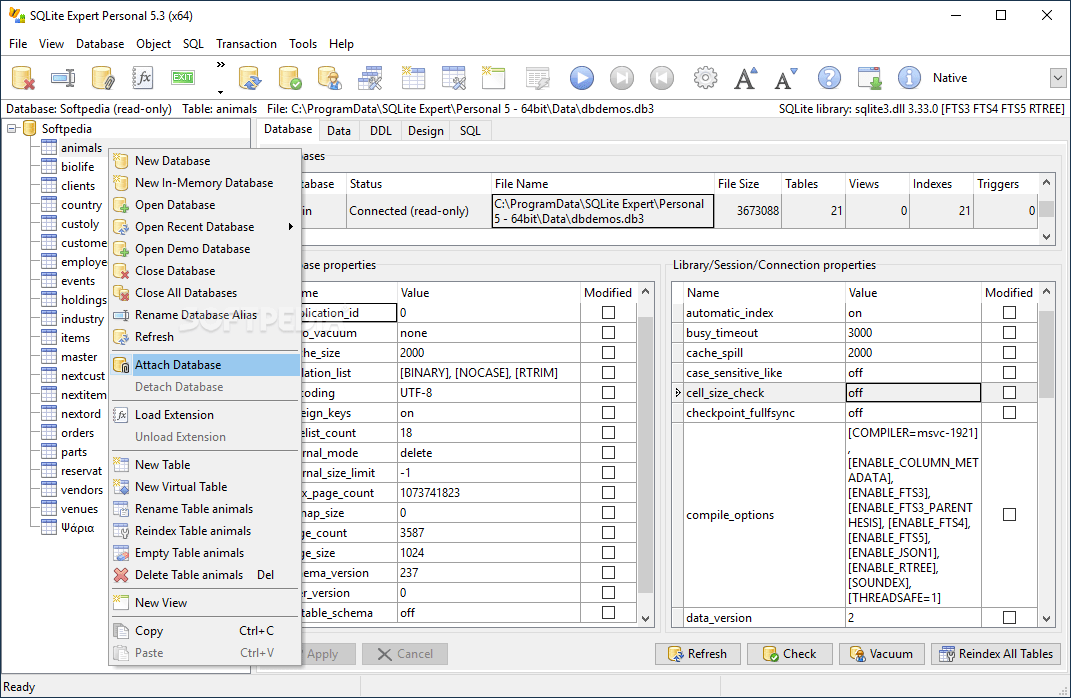Viewport: 1071px width, 698px height.
Task: Click the File Name cell for dbdemos.db3
Action: click(602, 211)
